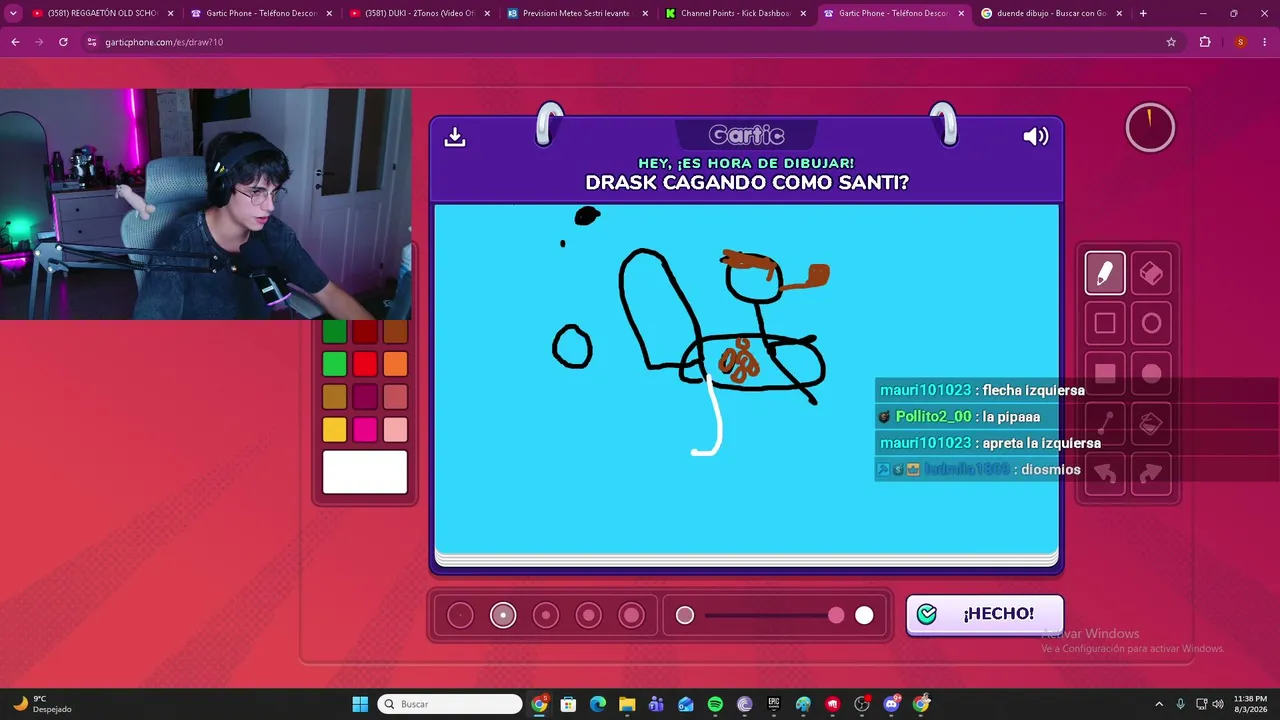Select the straight line tool
Screen dimensions: 1280x720
(x=1105, y=424)
